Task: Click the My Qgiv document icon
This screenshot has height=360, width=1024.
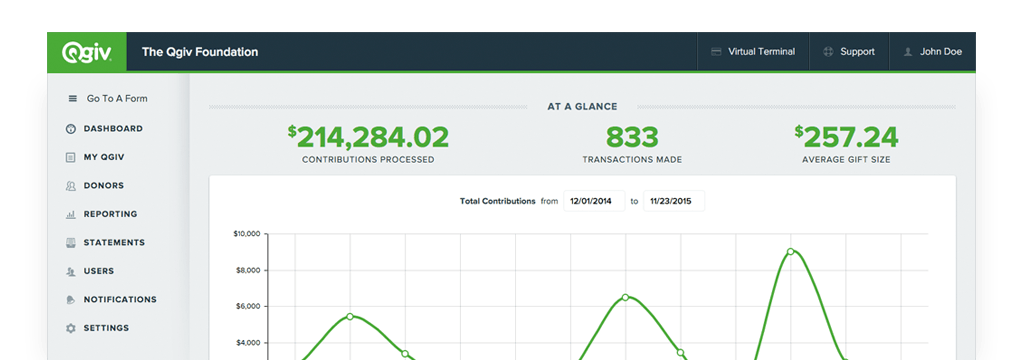Action: click(x=71, y=157)
